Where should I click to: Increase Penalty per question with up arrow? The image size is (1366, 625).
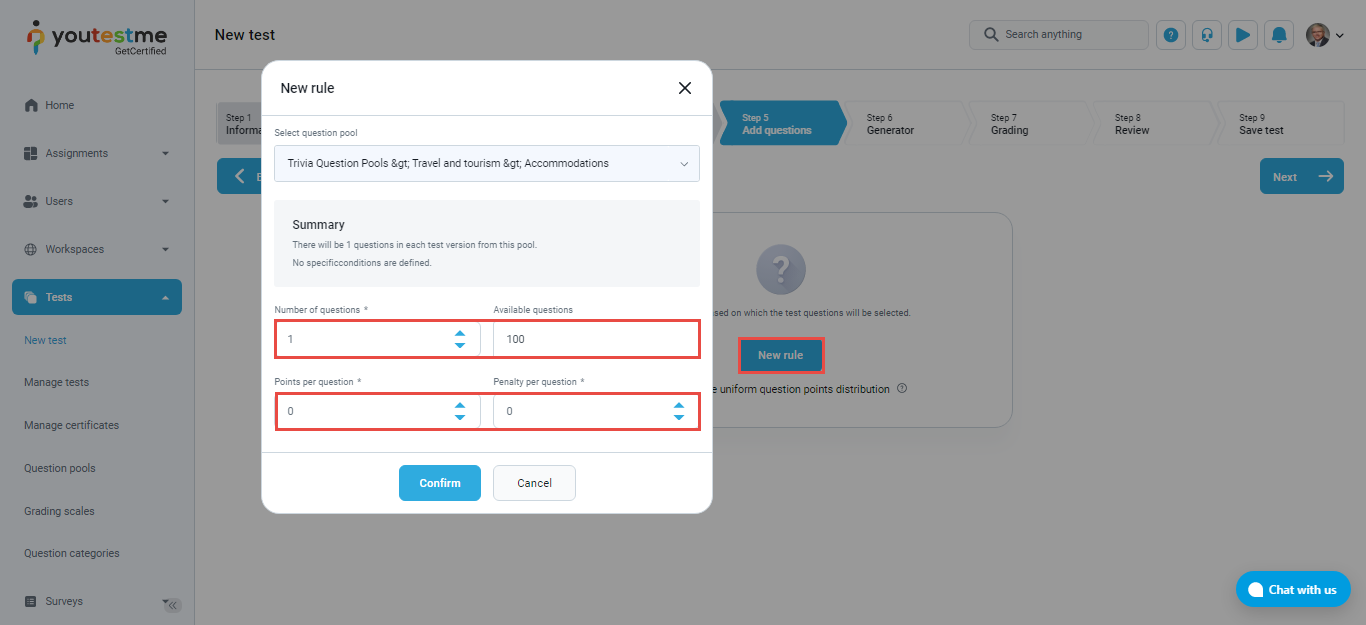tap(679, 405)
